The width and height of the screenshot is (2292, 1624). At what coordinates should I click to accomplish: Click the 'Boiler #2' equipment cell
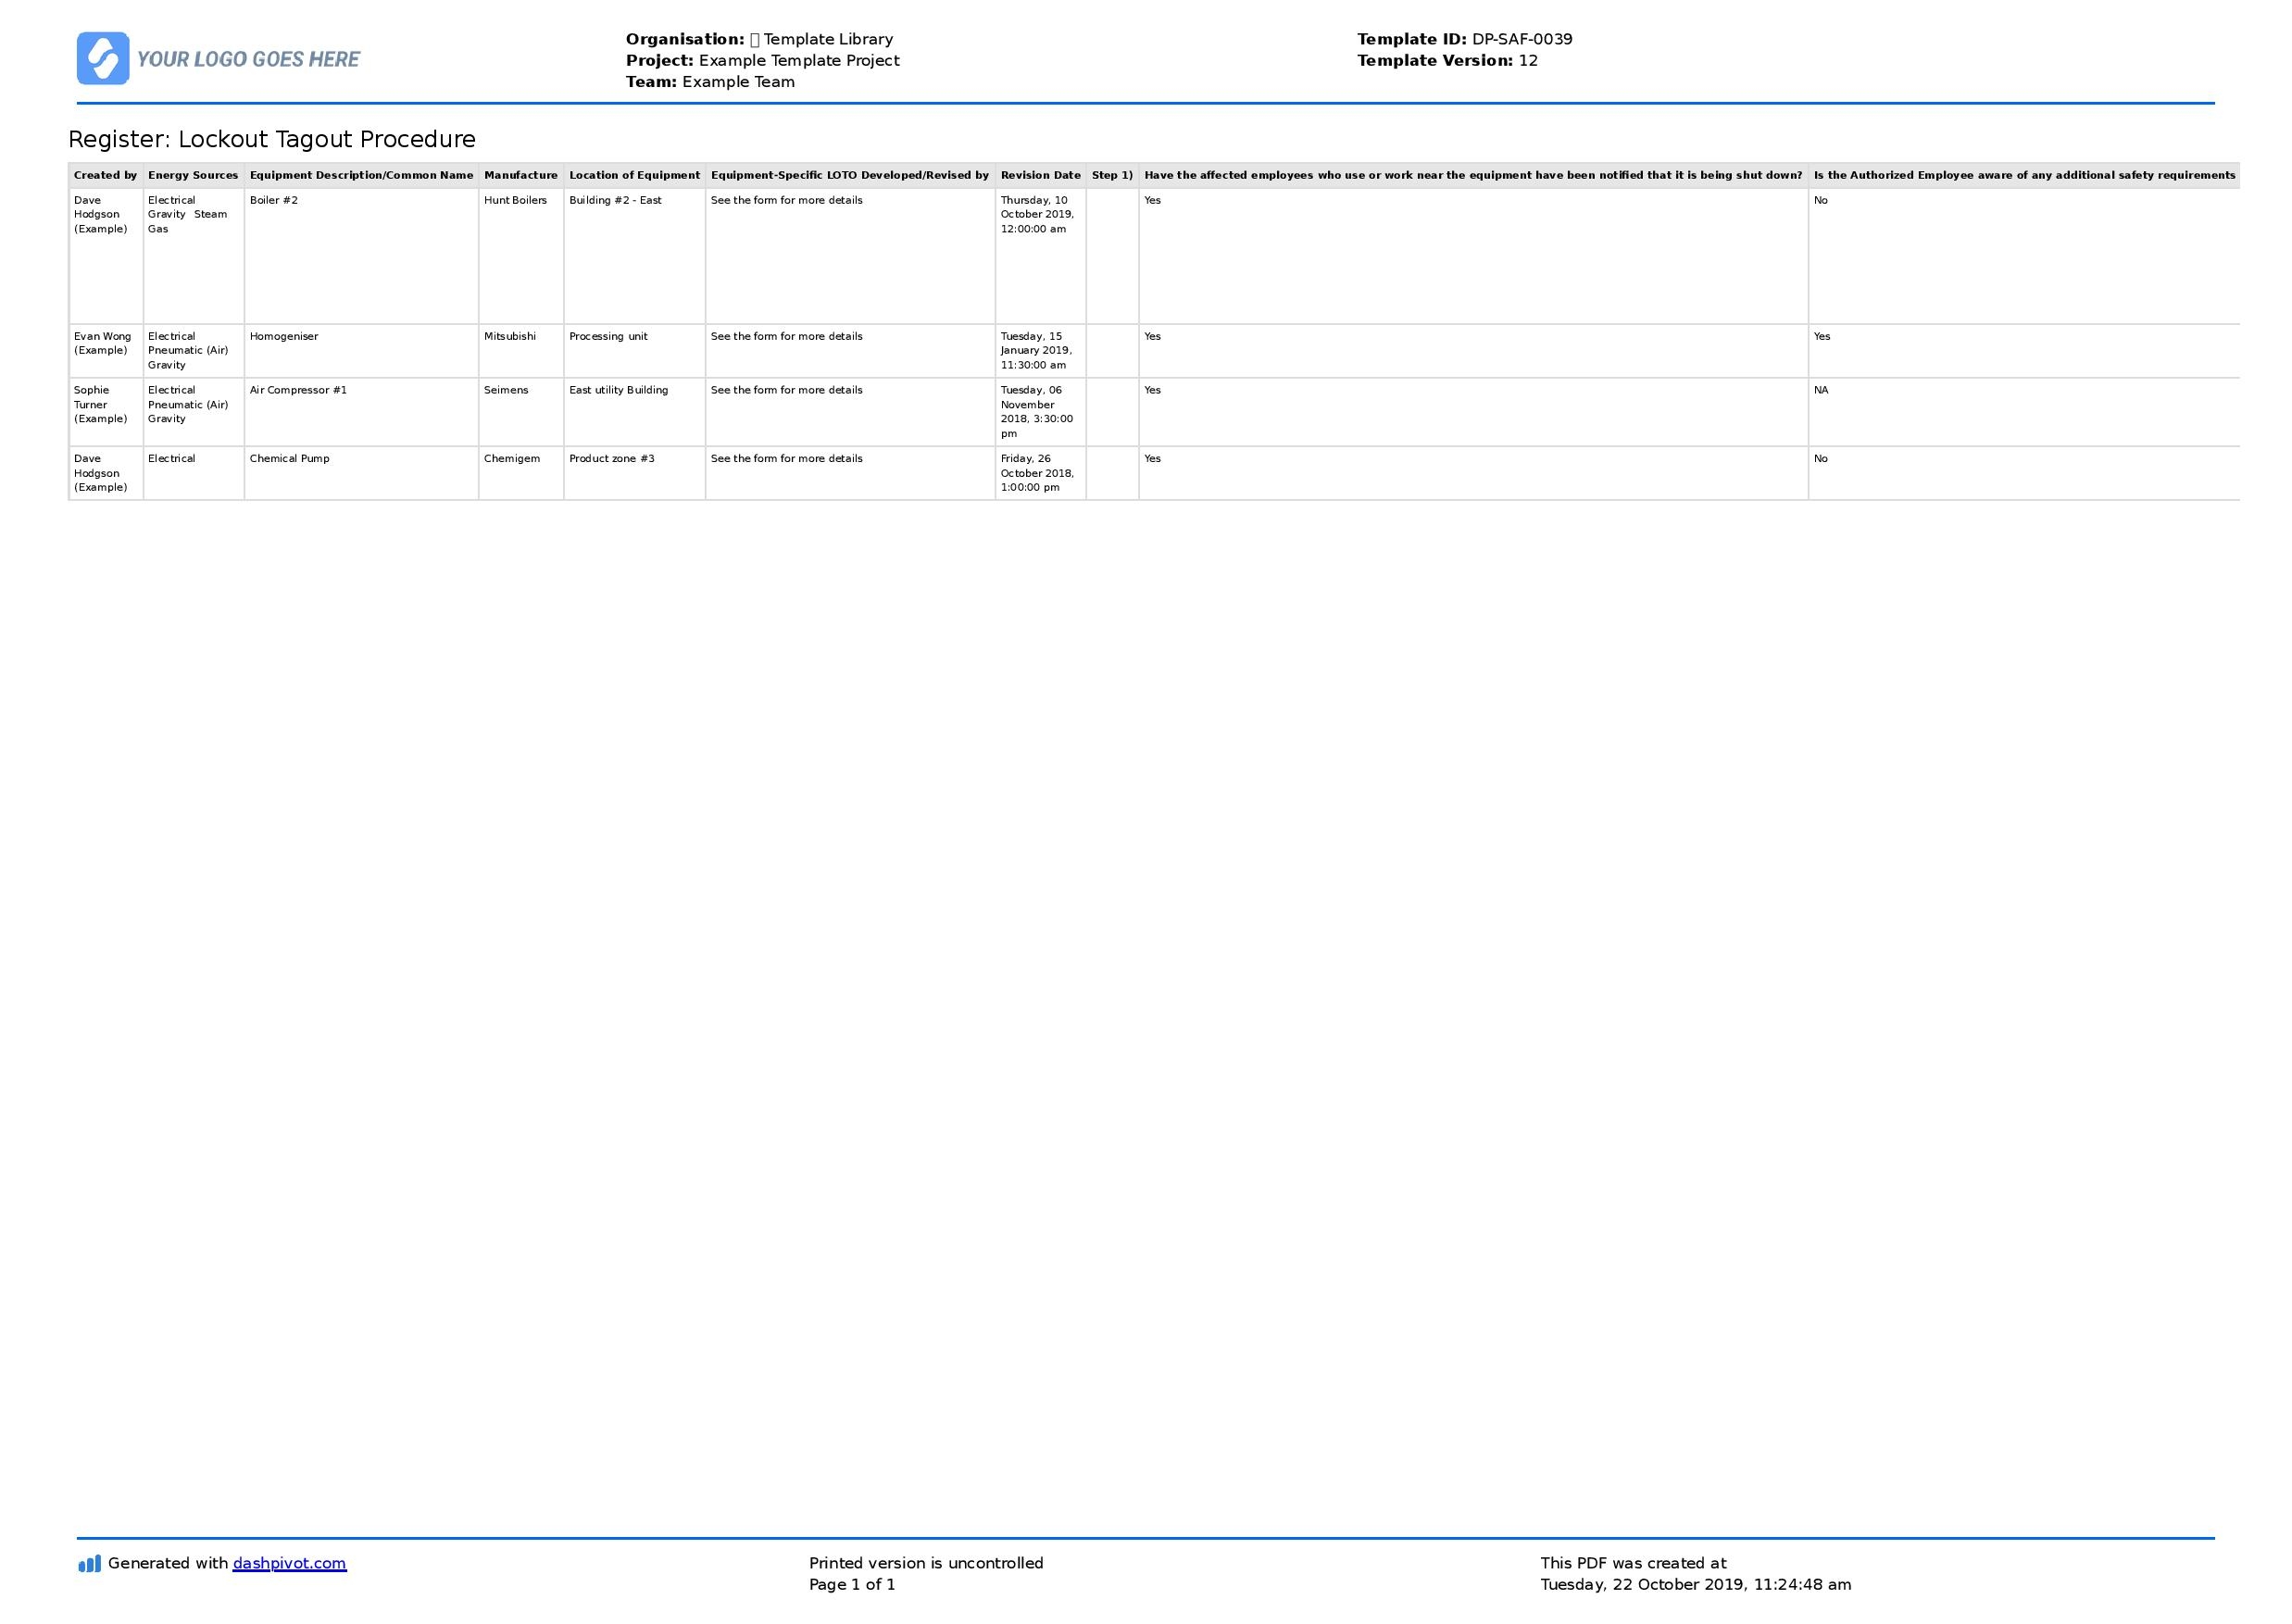pyautogui.click(x=274, y=200)
